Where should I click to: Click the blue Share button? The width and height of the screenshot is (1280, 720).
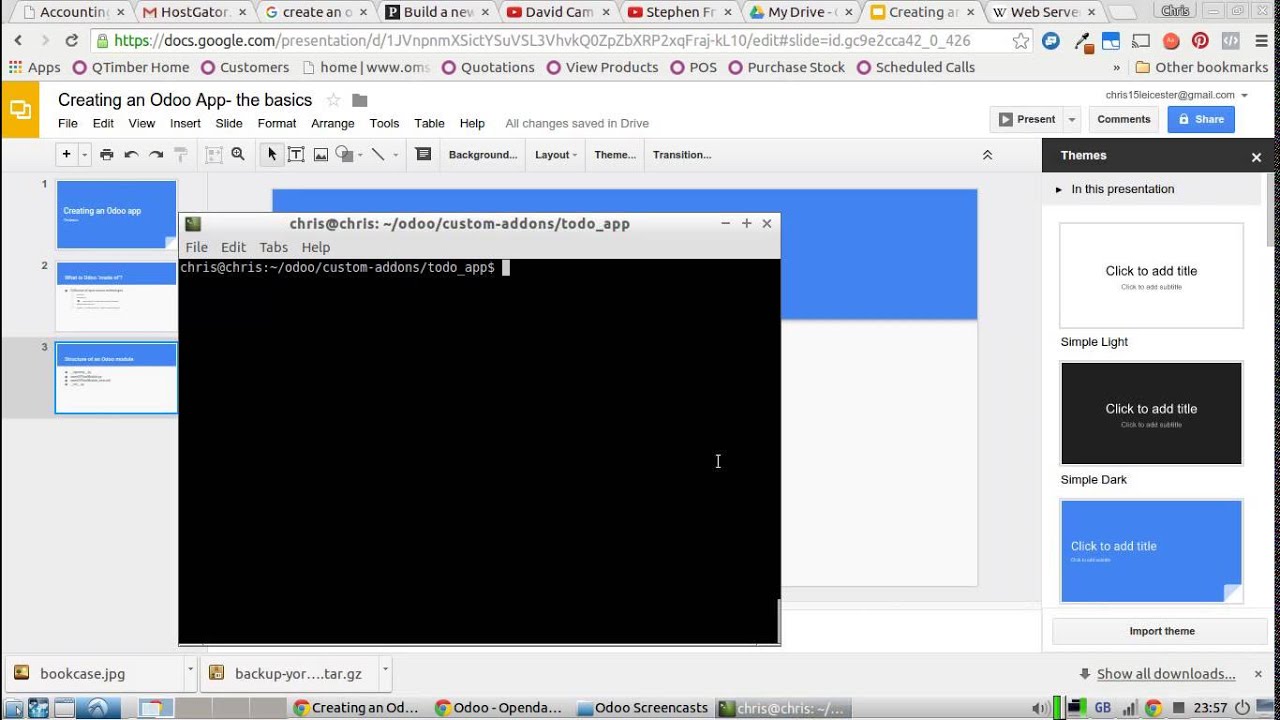pos(1201,119)
